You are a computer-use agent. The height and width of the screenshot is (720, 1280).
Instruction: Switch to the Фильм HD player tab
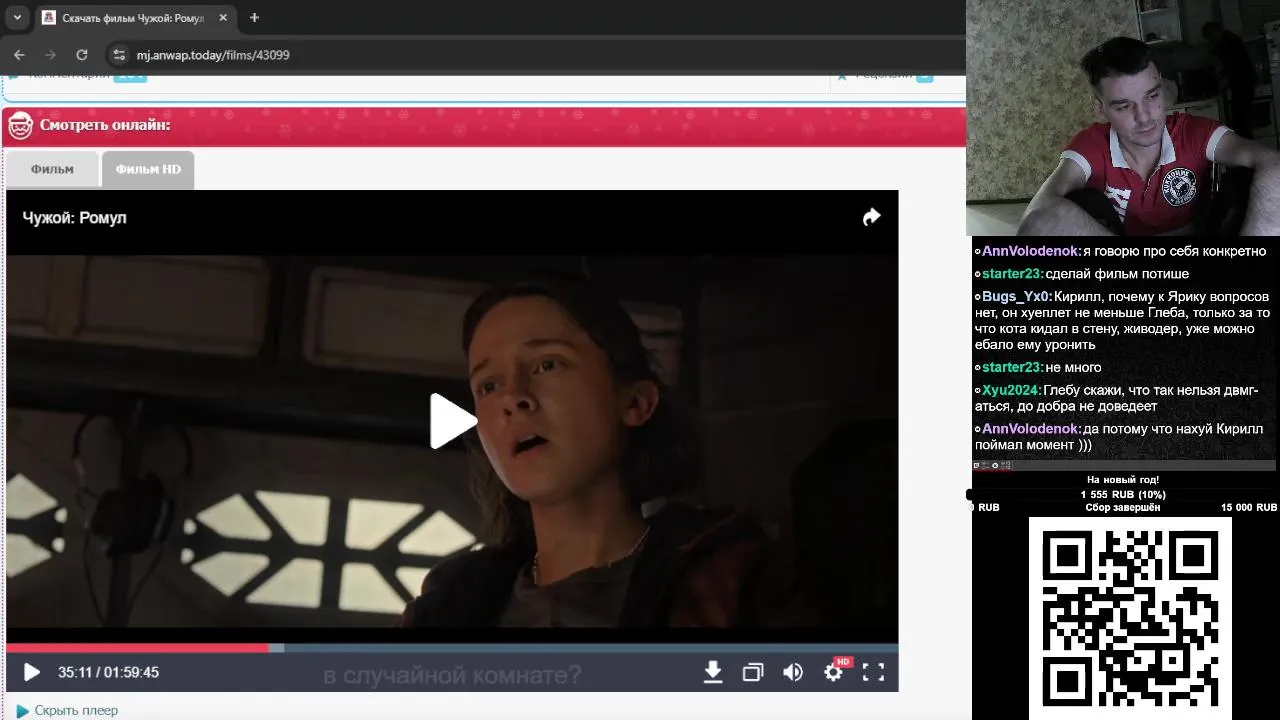coord(148,169)
